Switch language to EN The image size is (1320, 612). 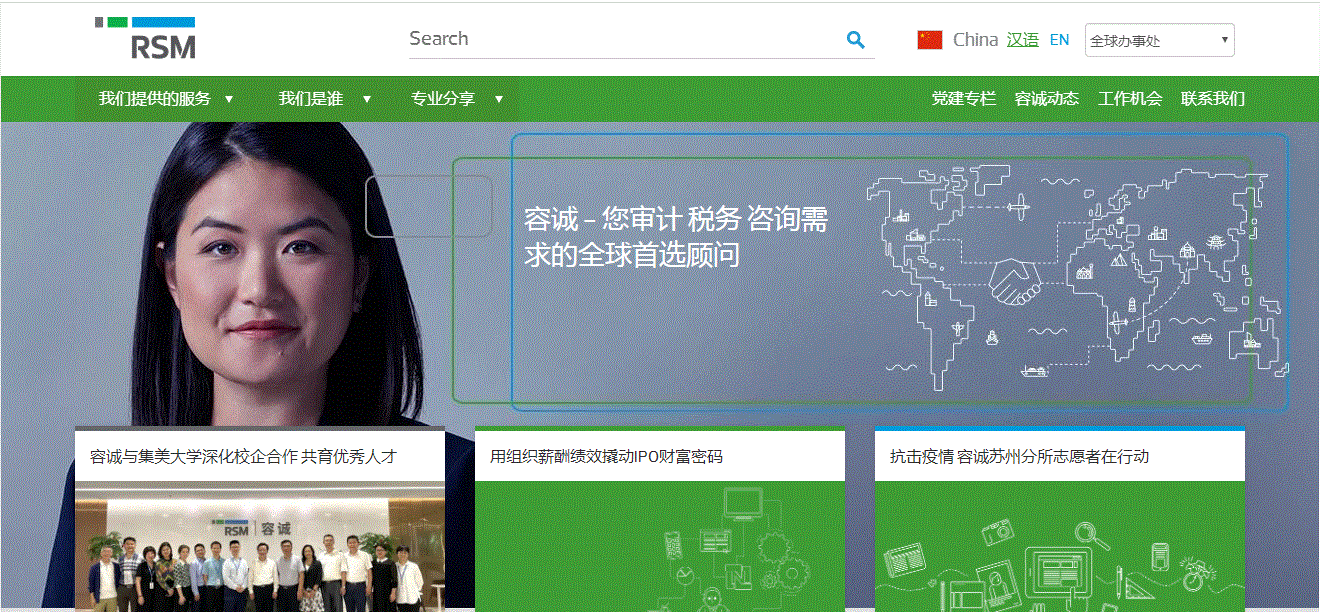1059,40
